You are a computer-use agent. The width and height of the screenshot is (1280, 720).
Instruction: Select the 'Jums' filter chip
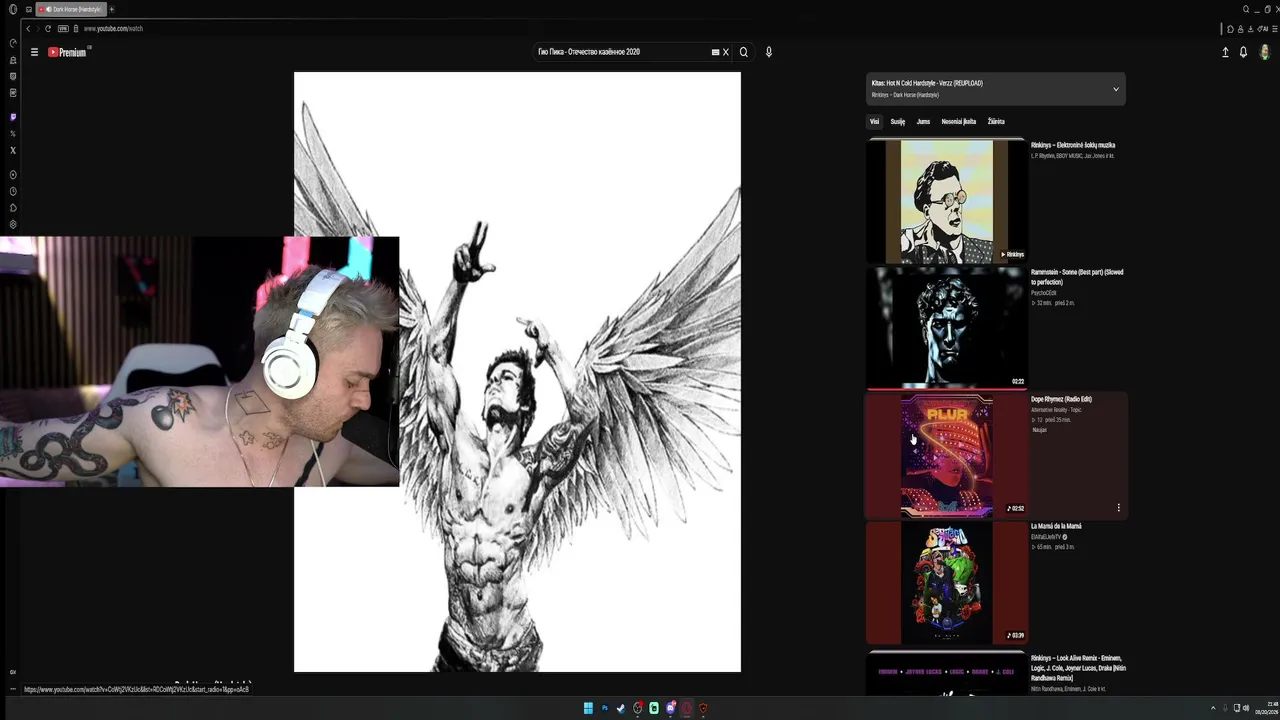(x=923, y=122)
